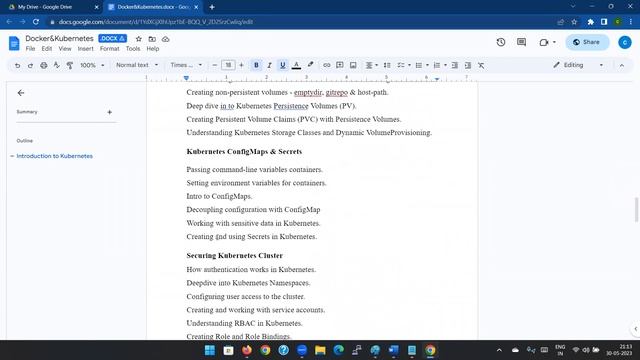Add a comment from the toolbar

pos(340,65)
